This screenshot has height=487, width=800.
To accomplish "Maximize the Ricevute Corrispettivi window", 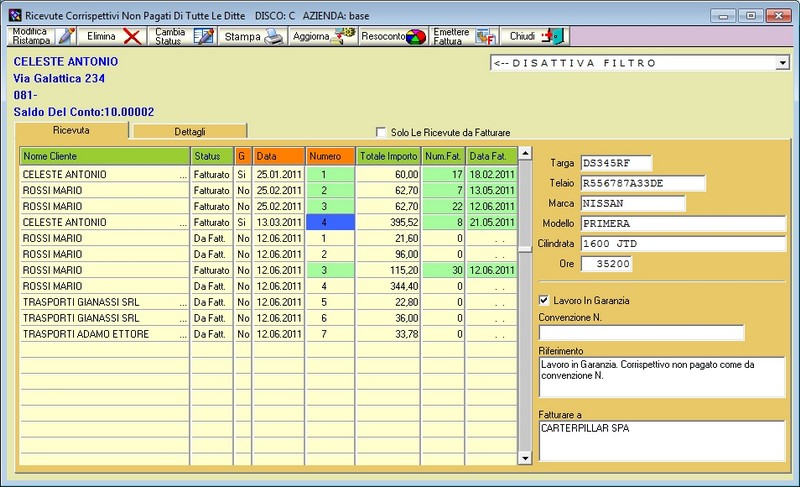I will [x=751, y=16].
